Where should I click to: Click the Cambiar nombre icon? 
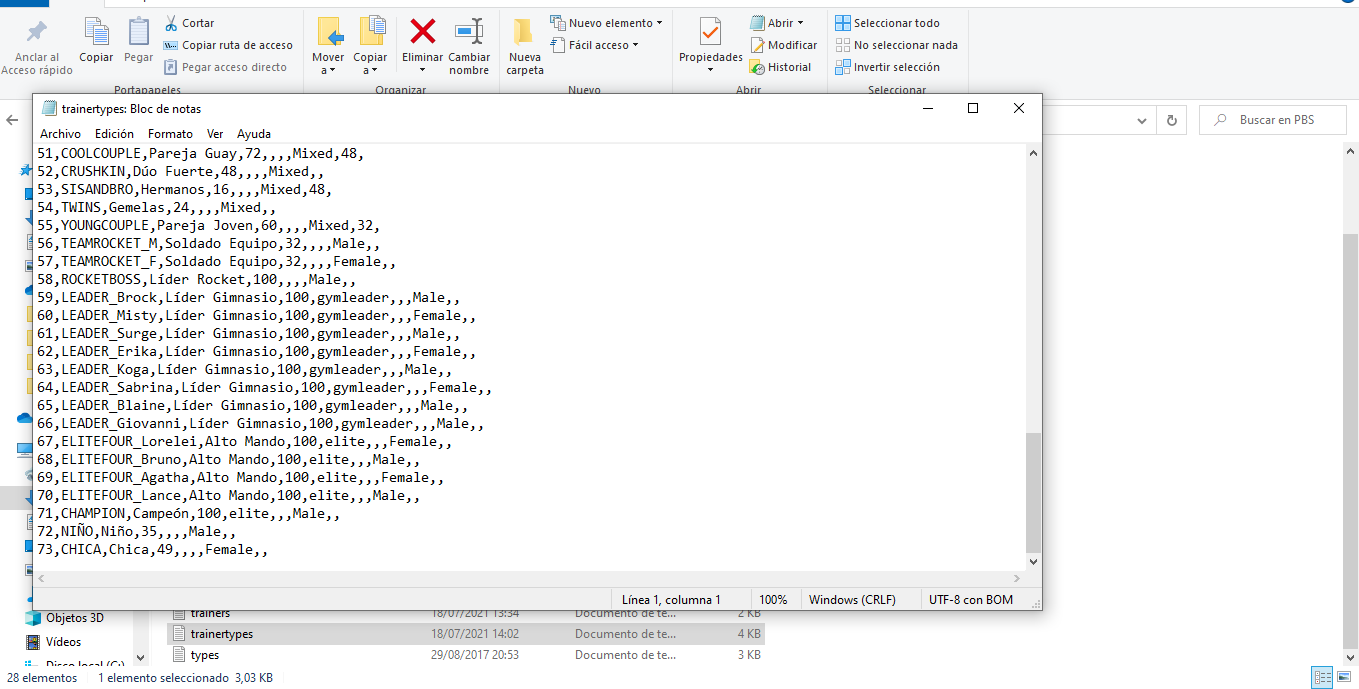tap(468, 32)
